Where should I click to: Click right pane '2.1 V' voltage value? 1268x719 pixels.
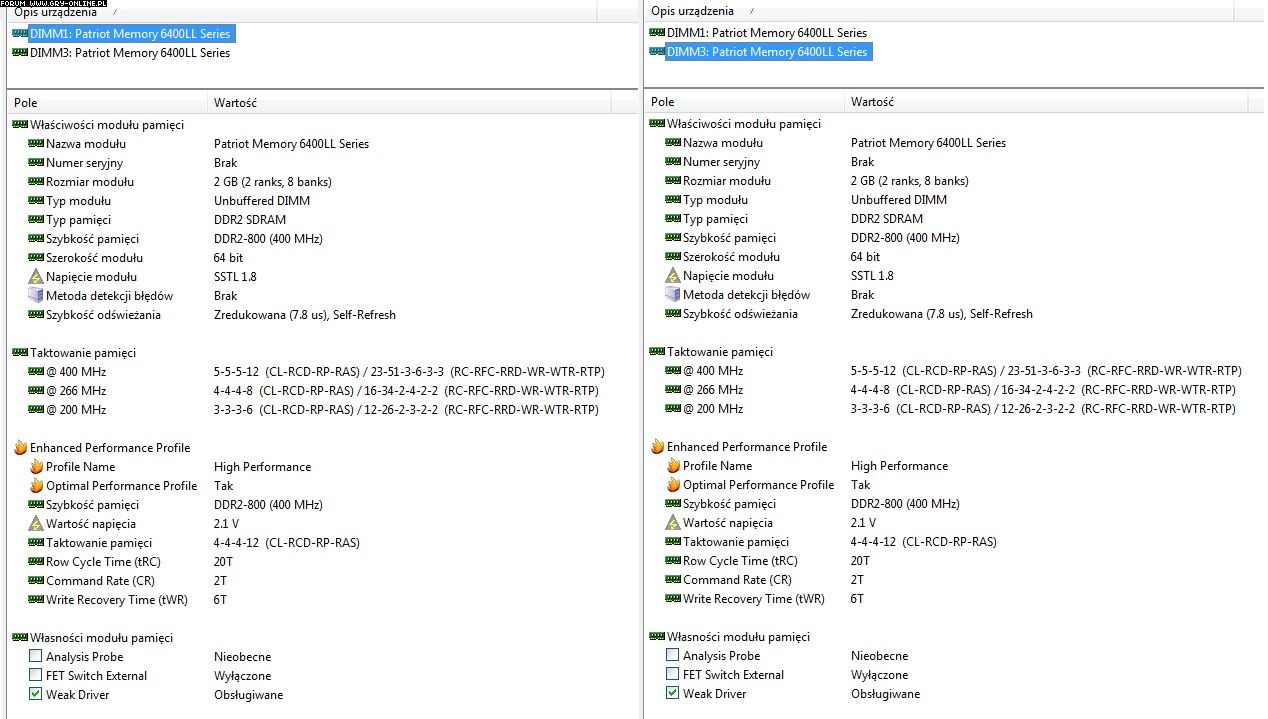[863, 522]
